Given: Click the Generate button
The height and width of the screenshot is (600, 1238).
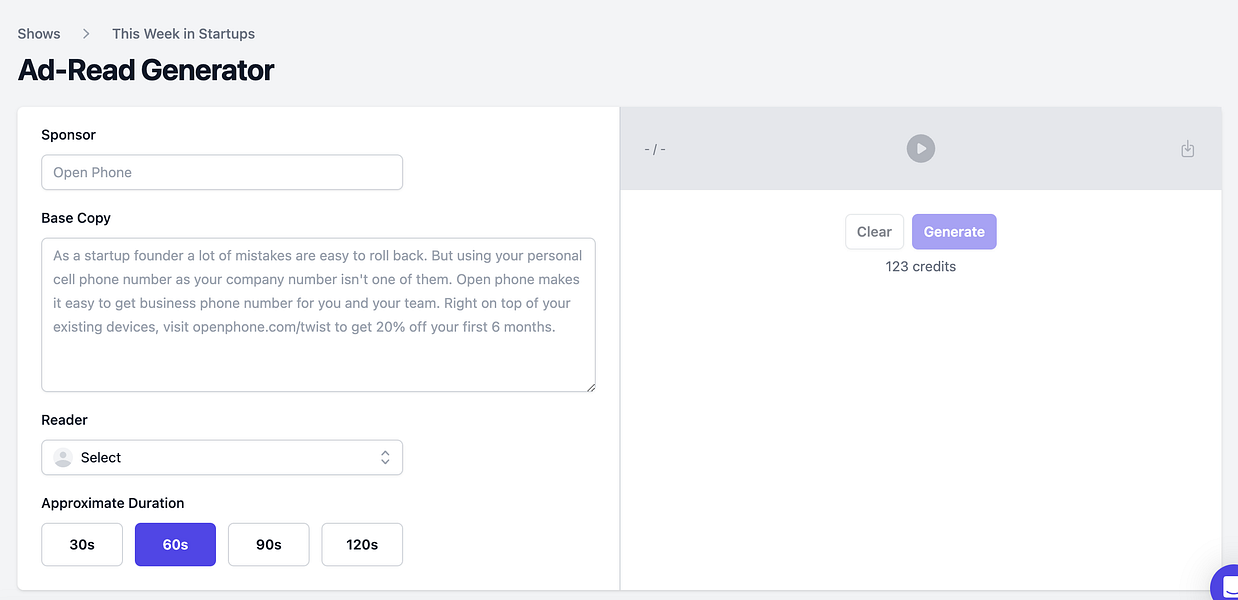Looking at the screenshot, I should point(954,232).
